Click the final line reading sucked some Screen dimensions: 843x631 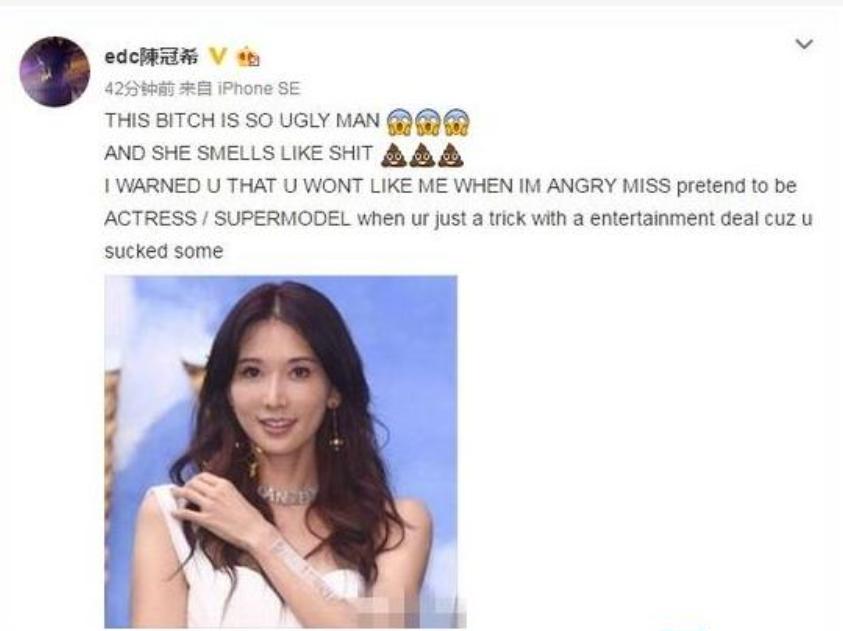pos(163,252)
